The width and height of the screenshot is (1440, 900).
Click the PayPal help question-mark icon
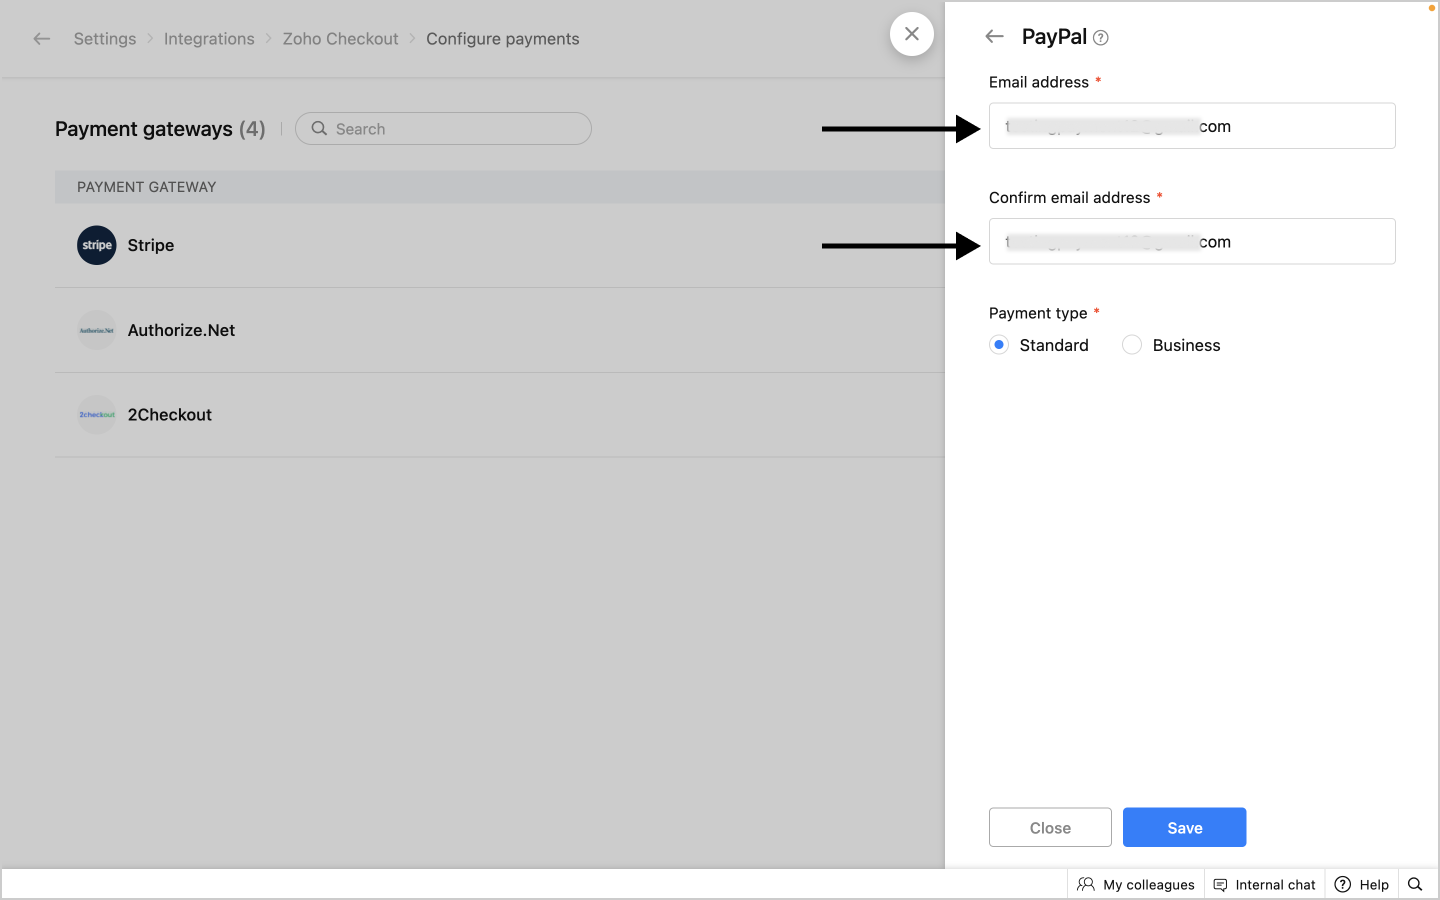(1101, 38)
